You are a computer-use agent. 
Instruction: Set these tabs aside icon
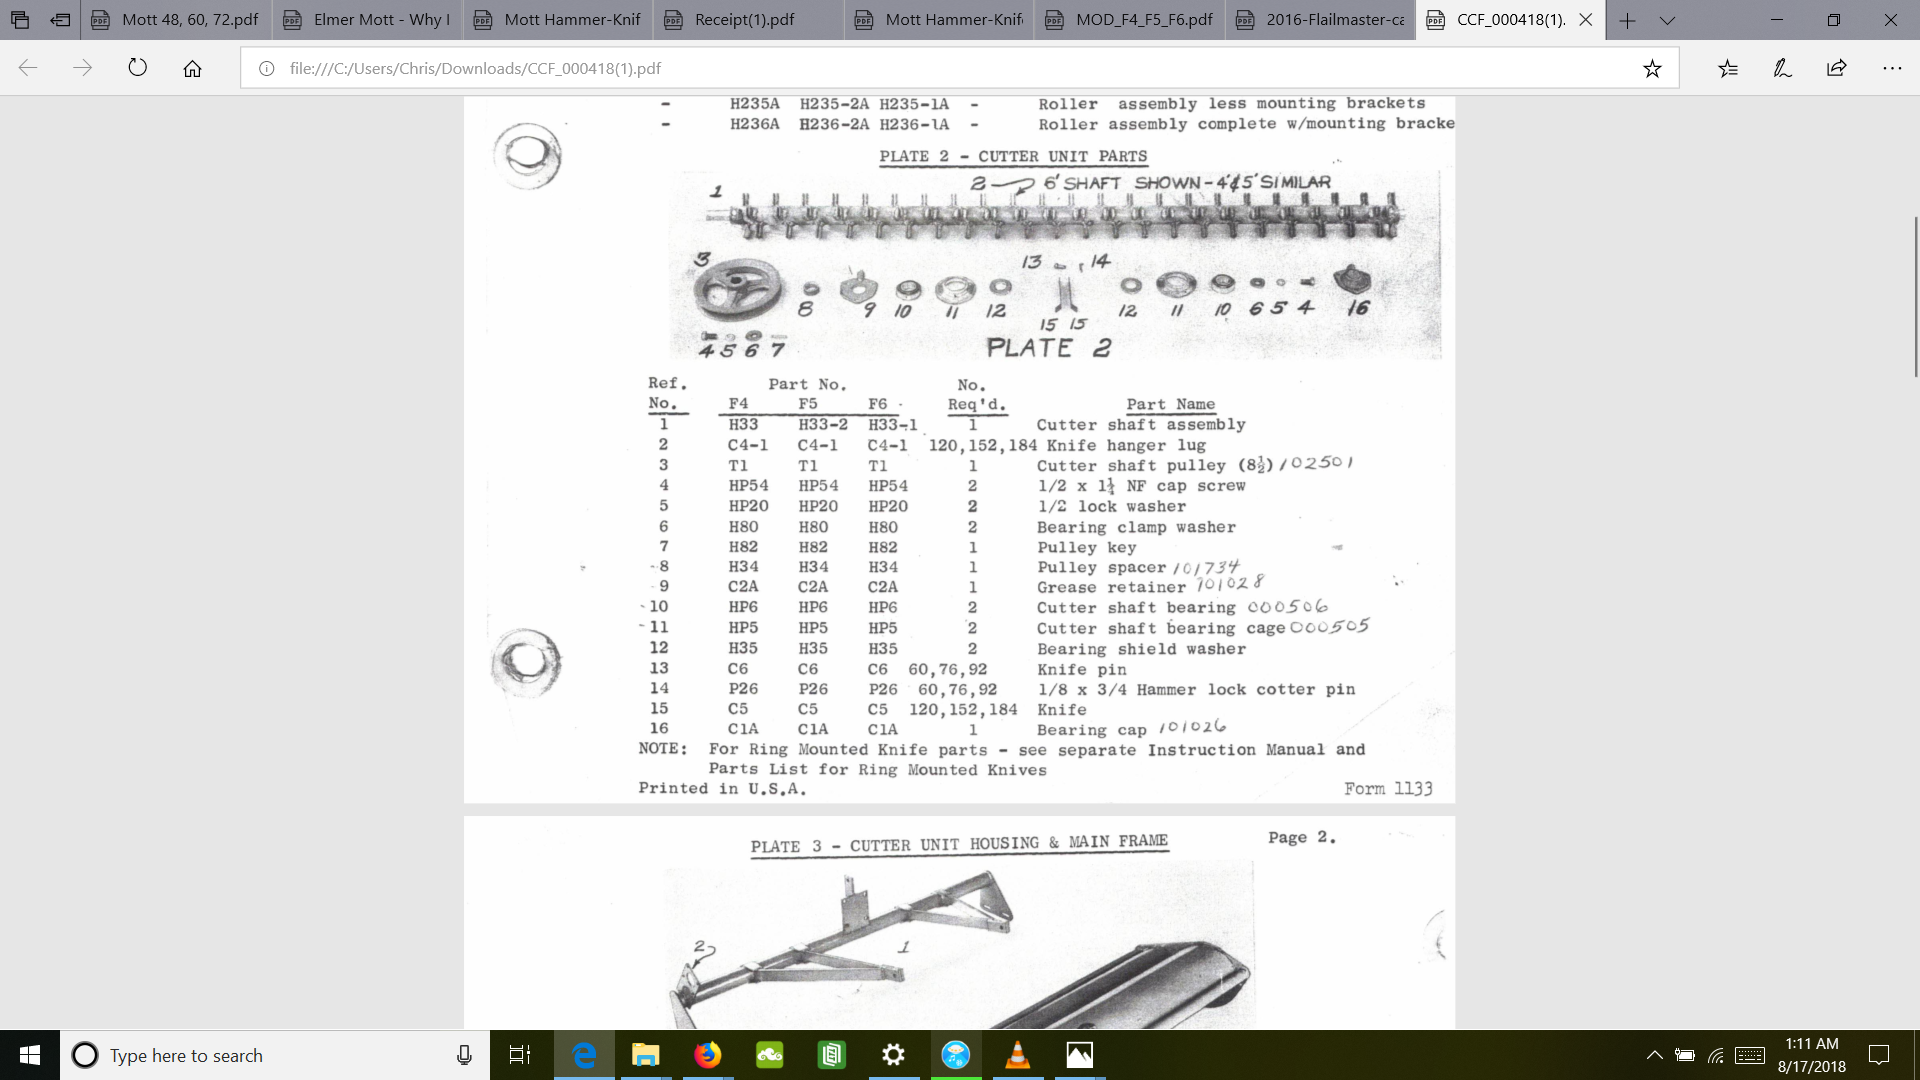click(x=60, y=20)
